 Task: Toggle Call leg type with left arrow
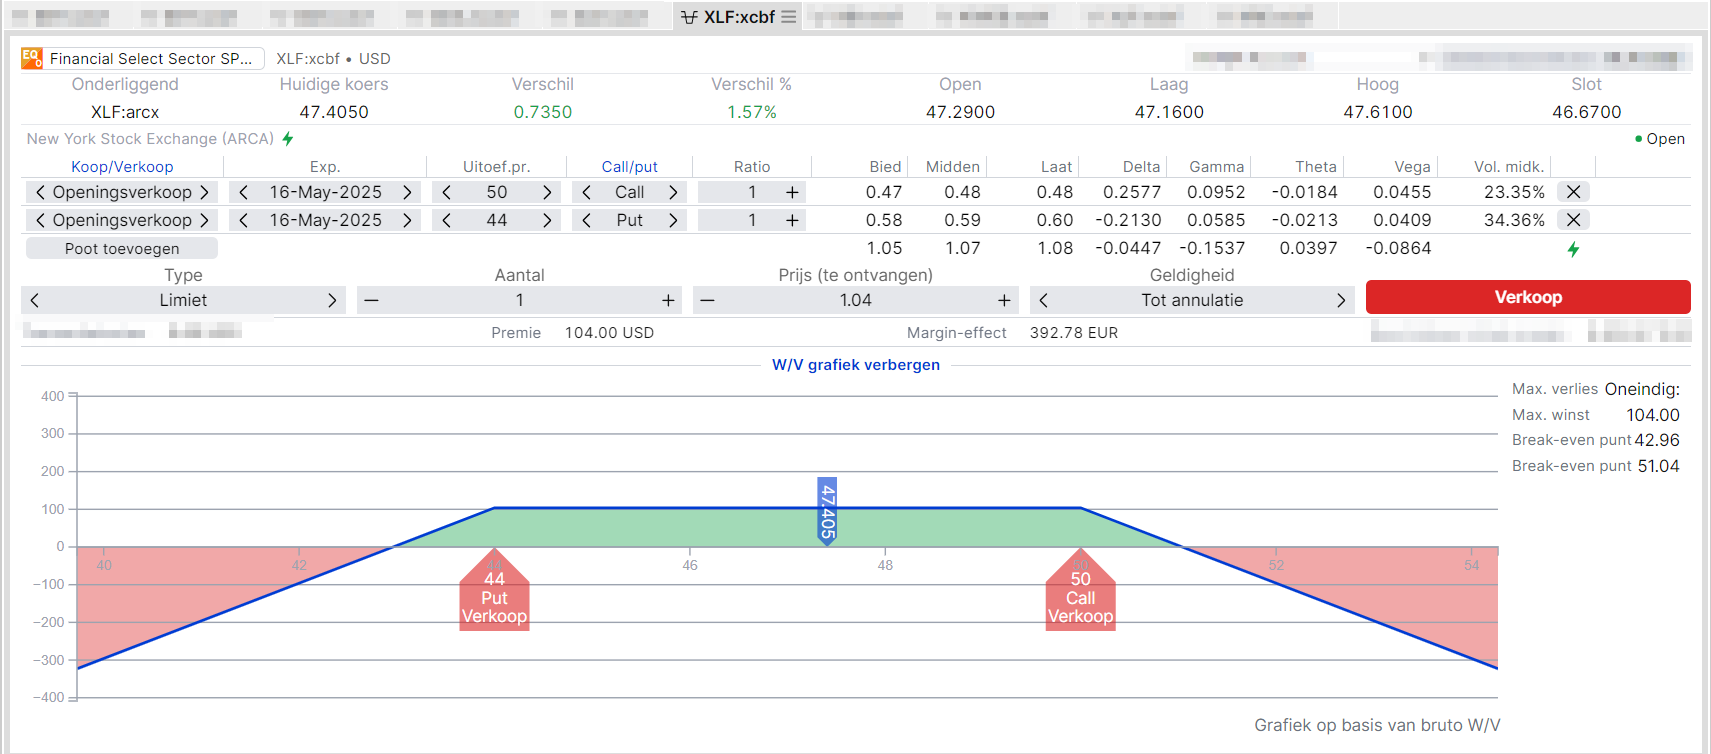[x=586, y=192]
